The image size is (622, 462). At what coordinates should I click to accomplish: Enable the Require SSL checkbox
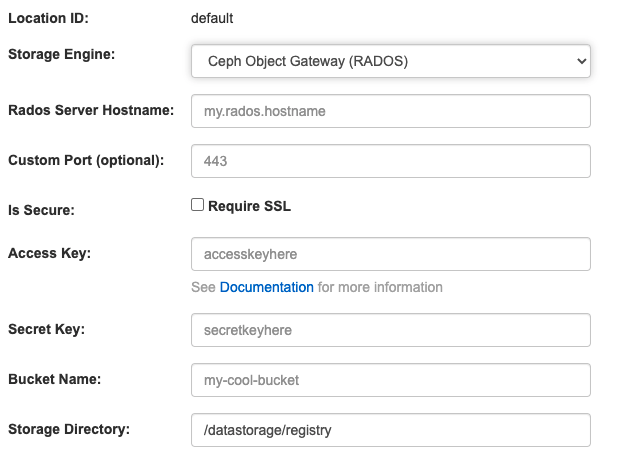198,205
